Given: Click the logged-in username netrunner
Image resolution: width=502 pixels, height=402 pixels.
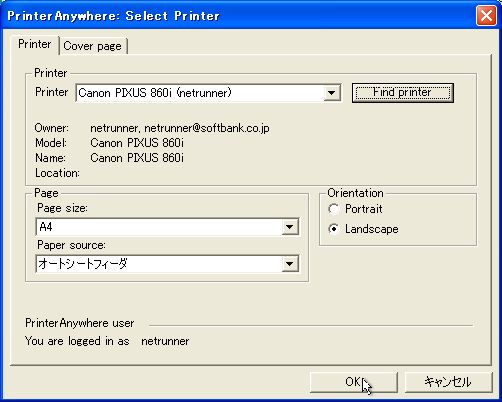Looking at the screenshot, I should pyautogui.click(x=165, y=341).
